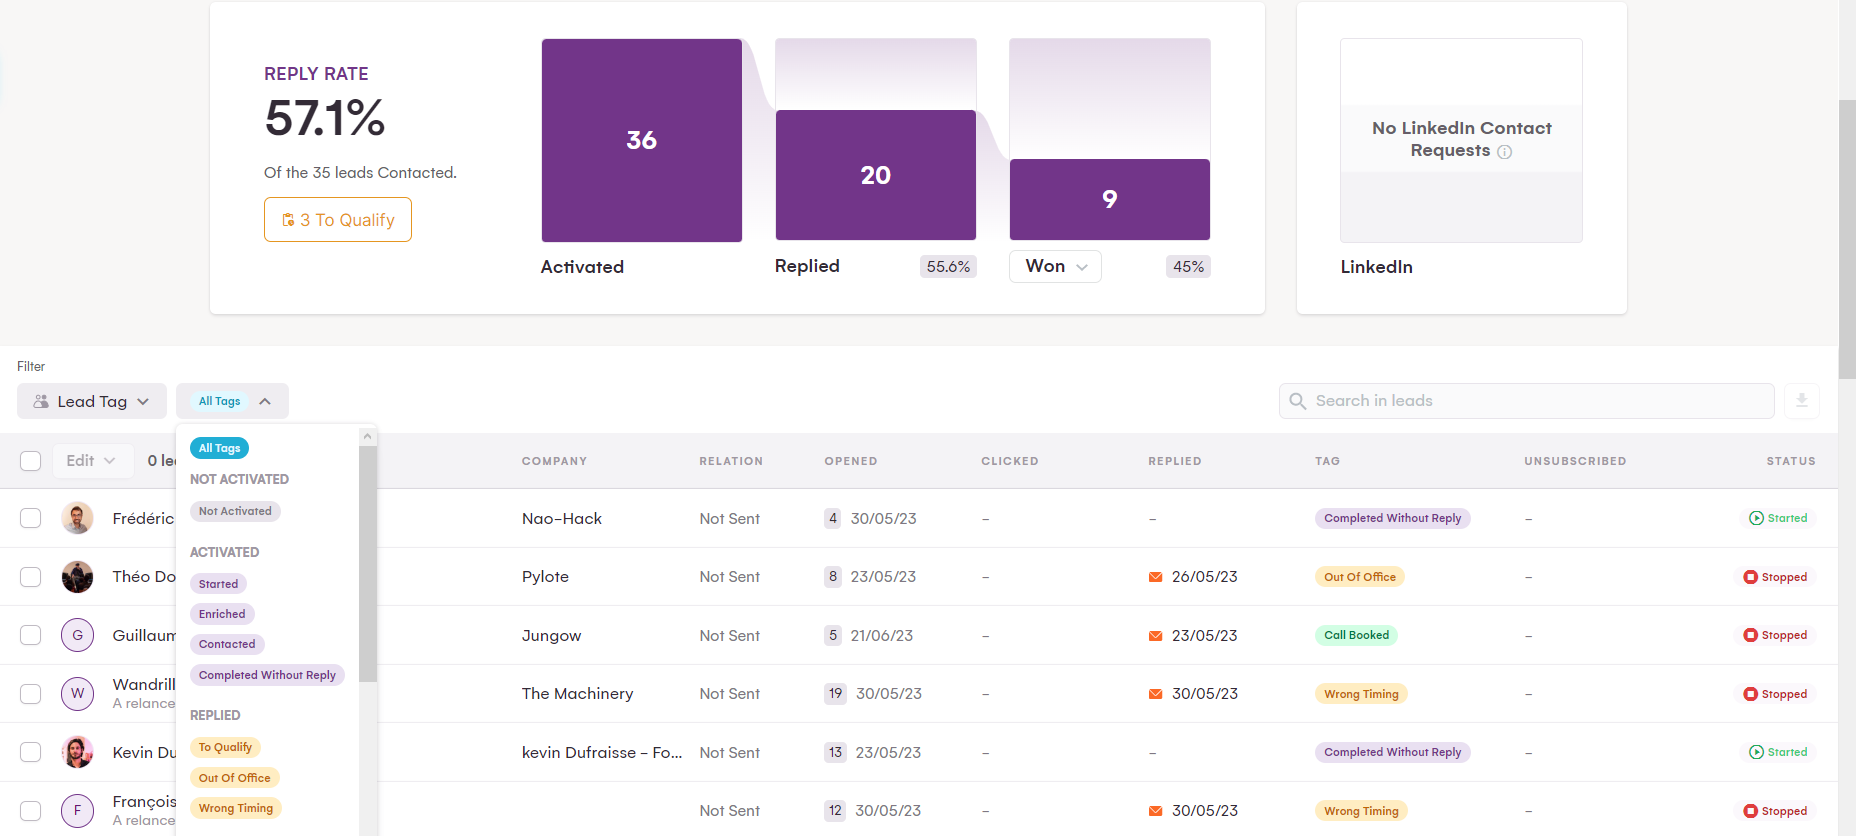The height and width of the screenshot is (836, 1856).
Task: Check the box for the Théo row
Action: pyautogui.click(x=31, y=577)
